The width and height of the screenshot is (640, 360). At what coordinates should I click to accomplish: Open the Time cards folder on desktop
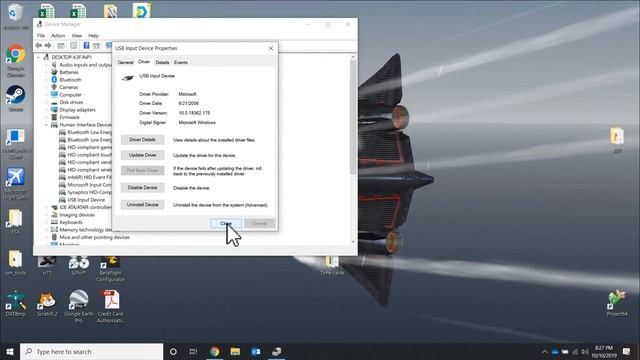tap(332, 265)
